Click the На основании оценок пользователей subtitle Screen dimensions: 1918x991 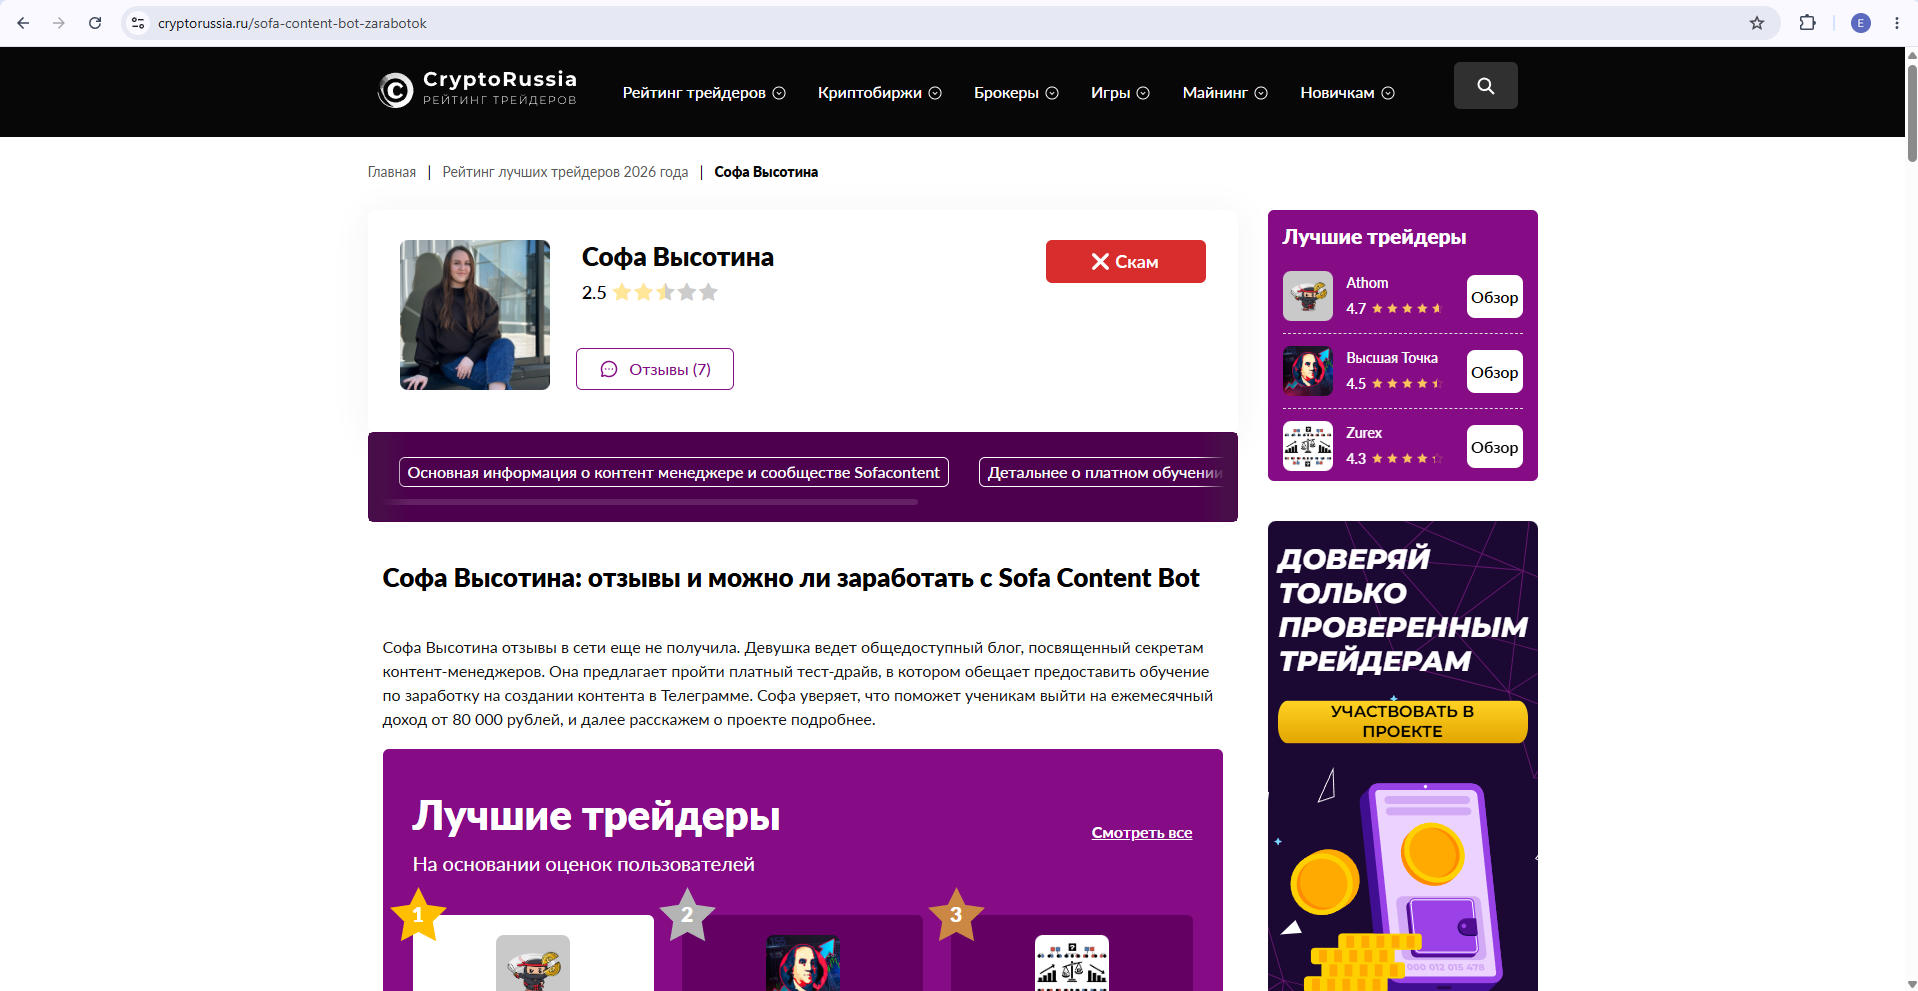(x=584, y=864)
